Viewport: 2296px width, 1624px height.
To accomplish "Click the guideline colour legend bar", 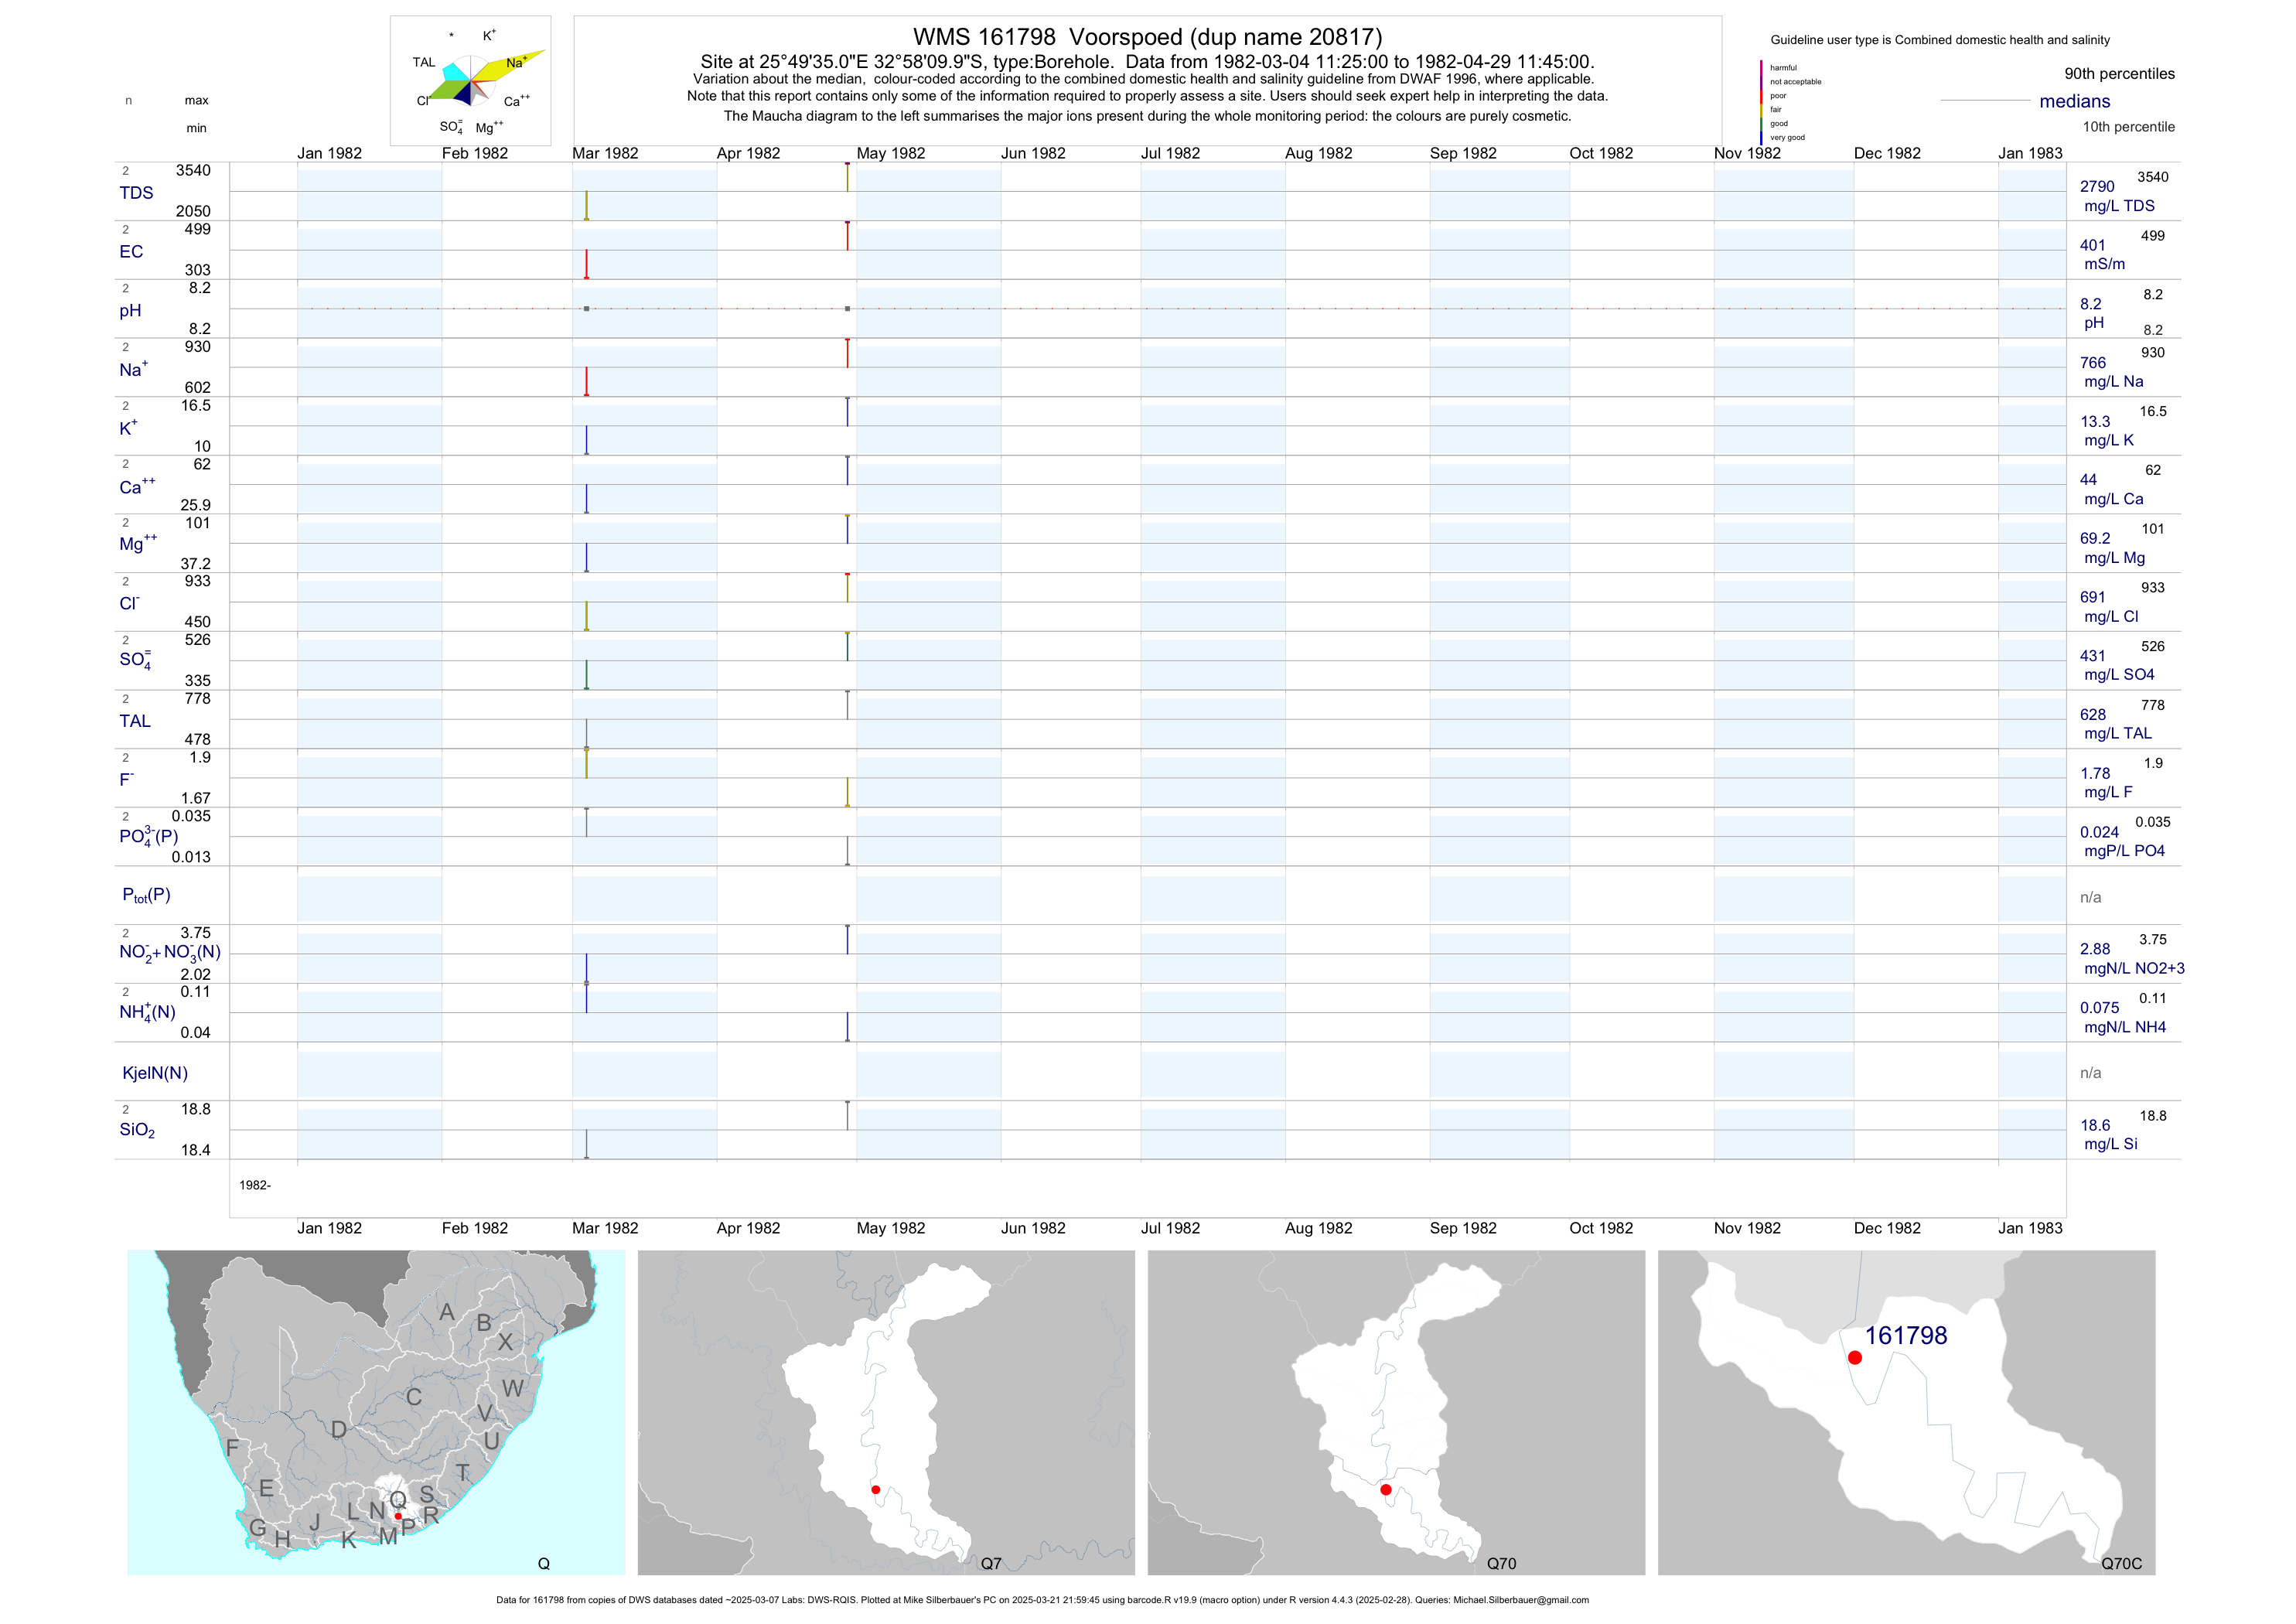I will click(x=1761, y=102).
